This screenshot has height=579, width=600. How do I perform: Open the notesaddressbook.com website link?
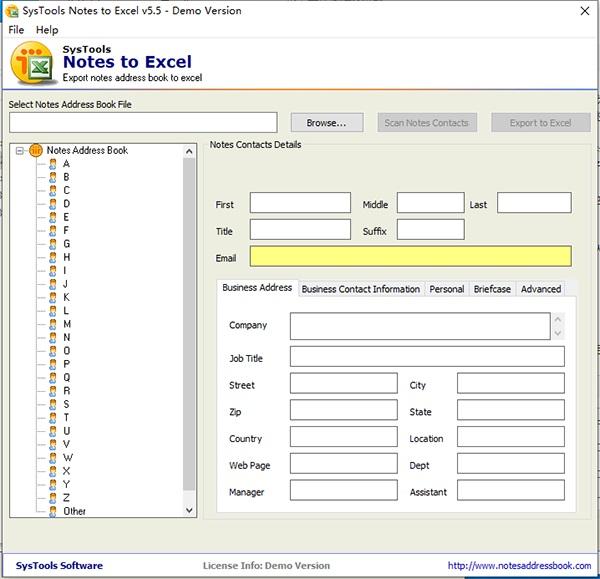[x=518, y=566]
